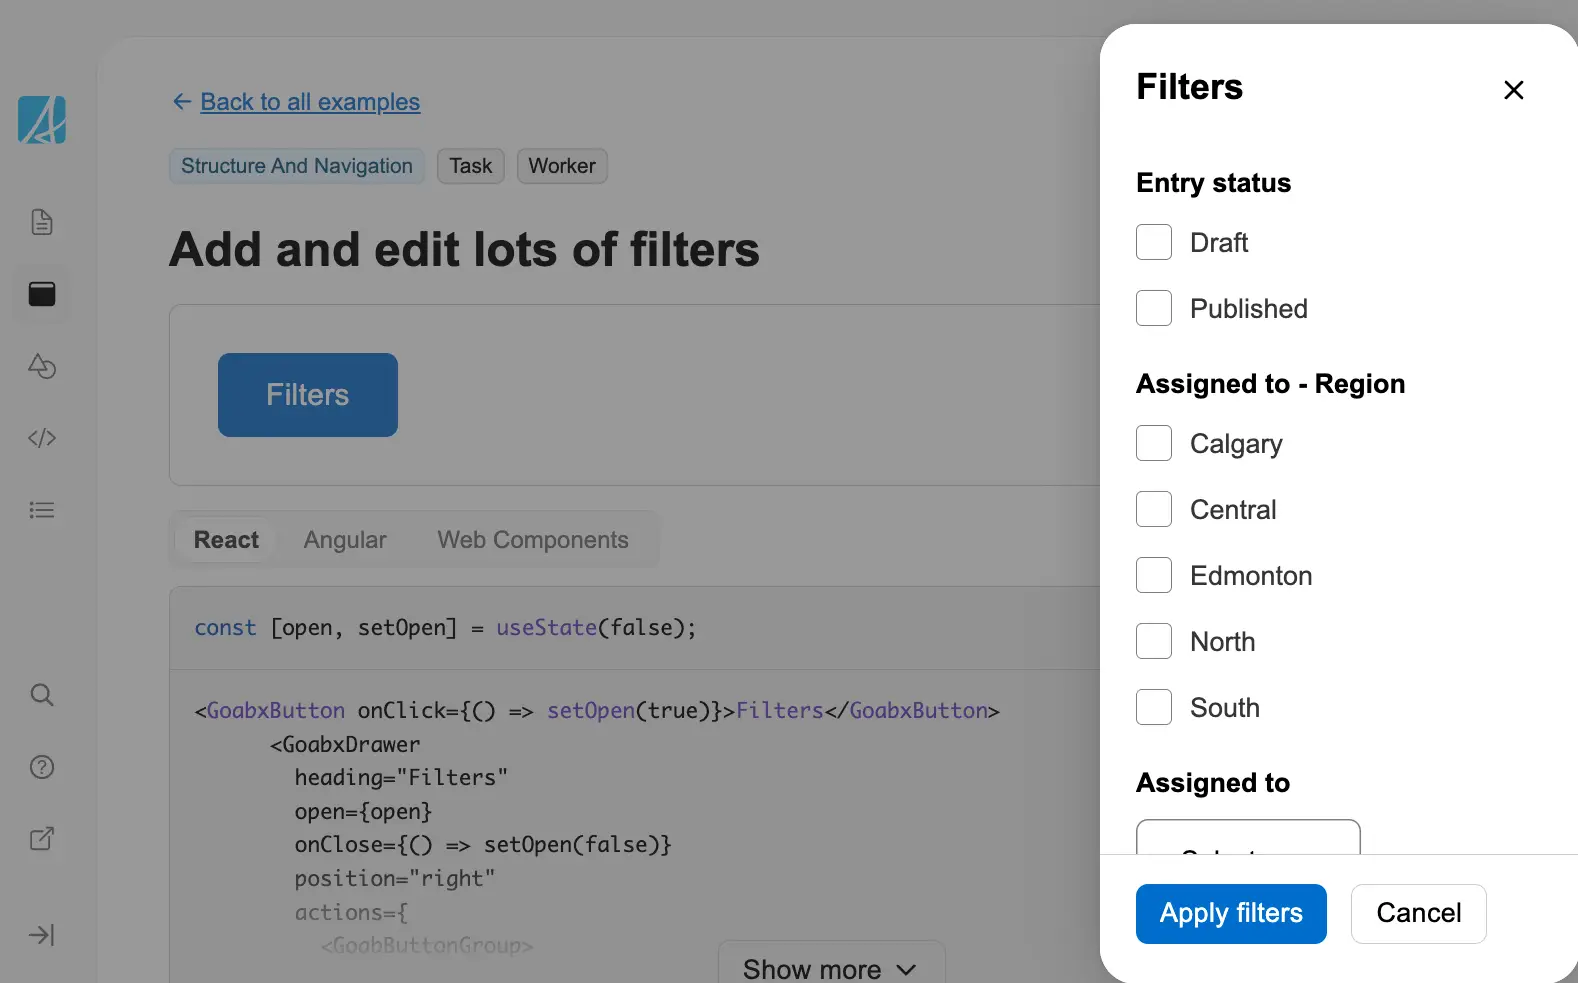The height and width of the screenshot is (983, 1578).
Task: Follow the Back to all examples link
Action: pos(310,102)
